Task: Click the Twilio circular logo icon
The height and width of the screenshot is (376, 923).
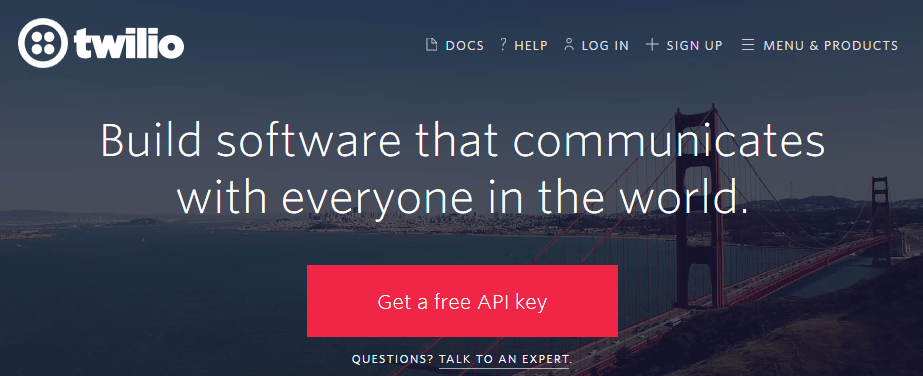Action: [43, 43]
